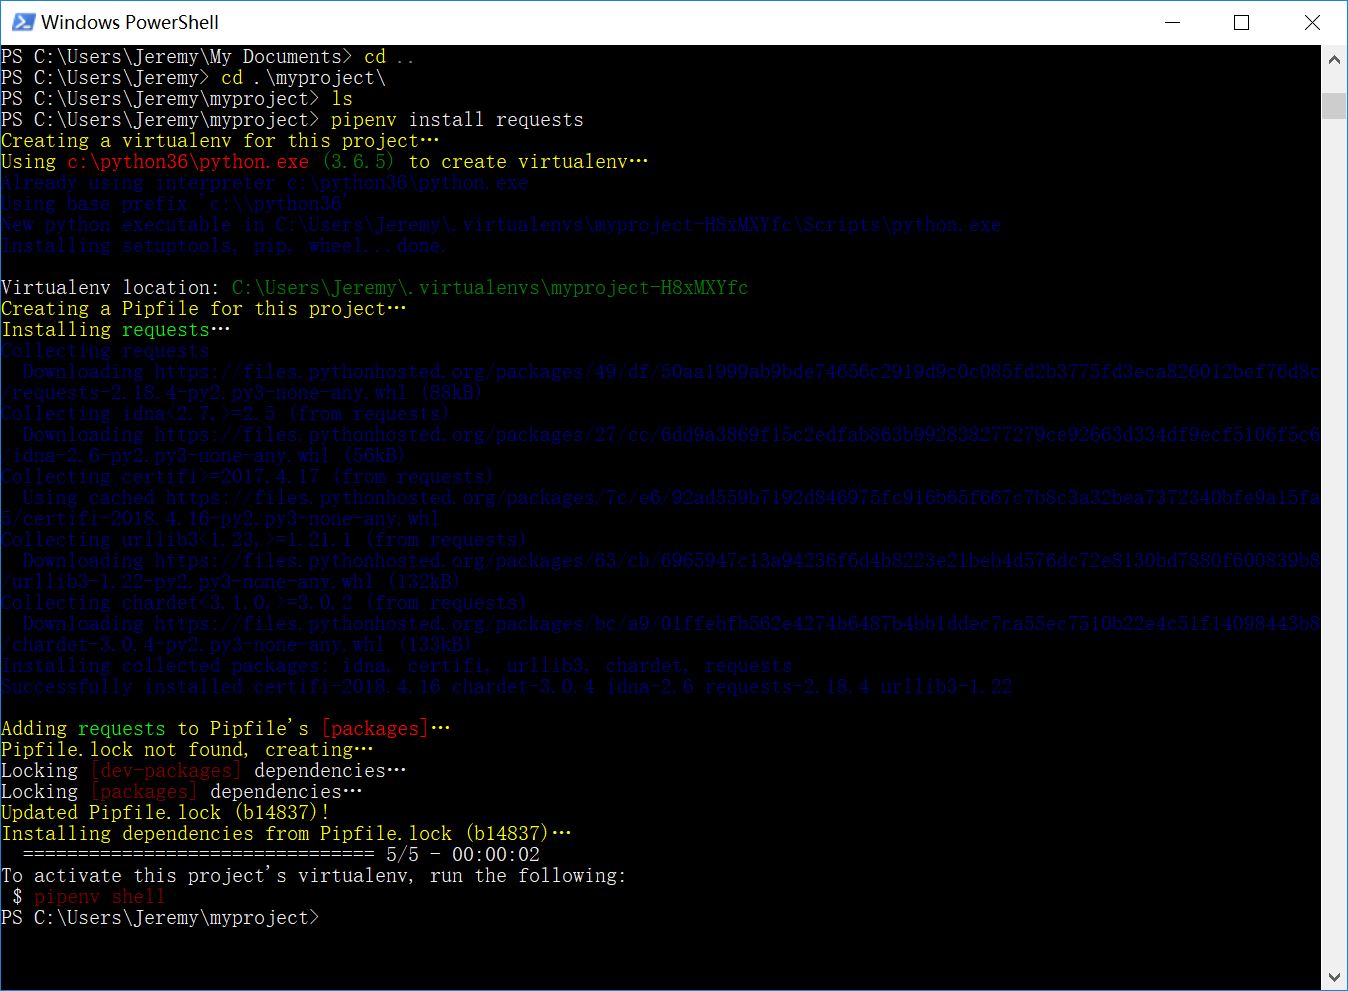Click the 'Windows PowerShell' window title text

[x=130, y=22]
